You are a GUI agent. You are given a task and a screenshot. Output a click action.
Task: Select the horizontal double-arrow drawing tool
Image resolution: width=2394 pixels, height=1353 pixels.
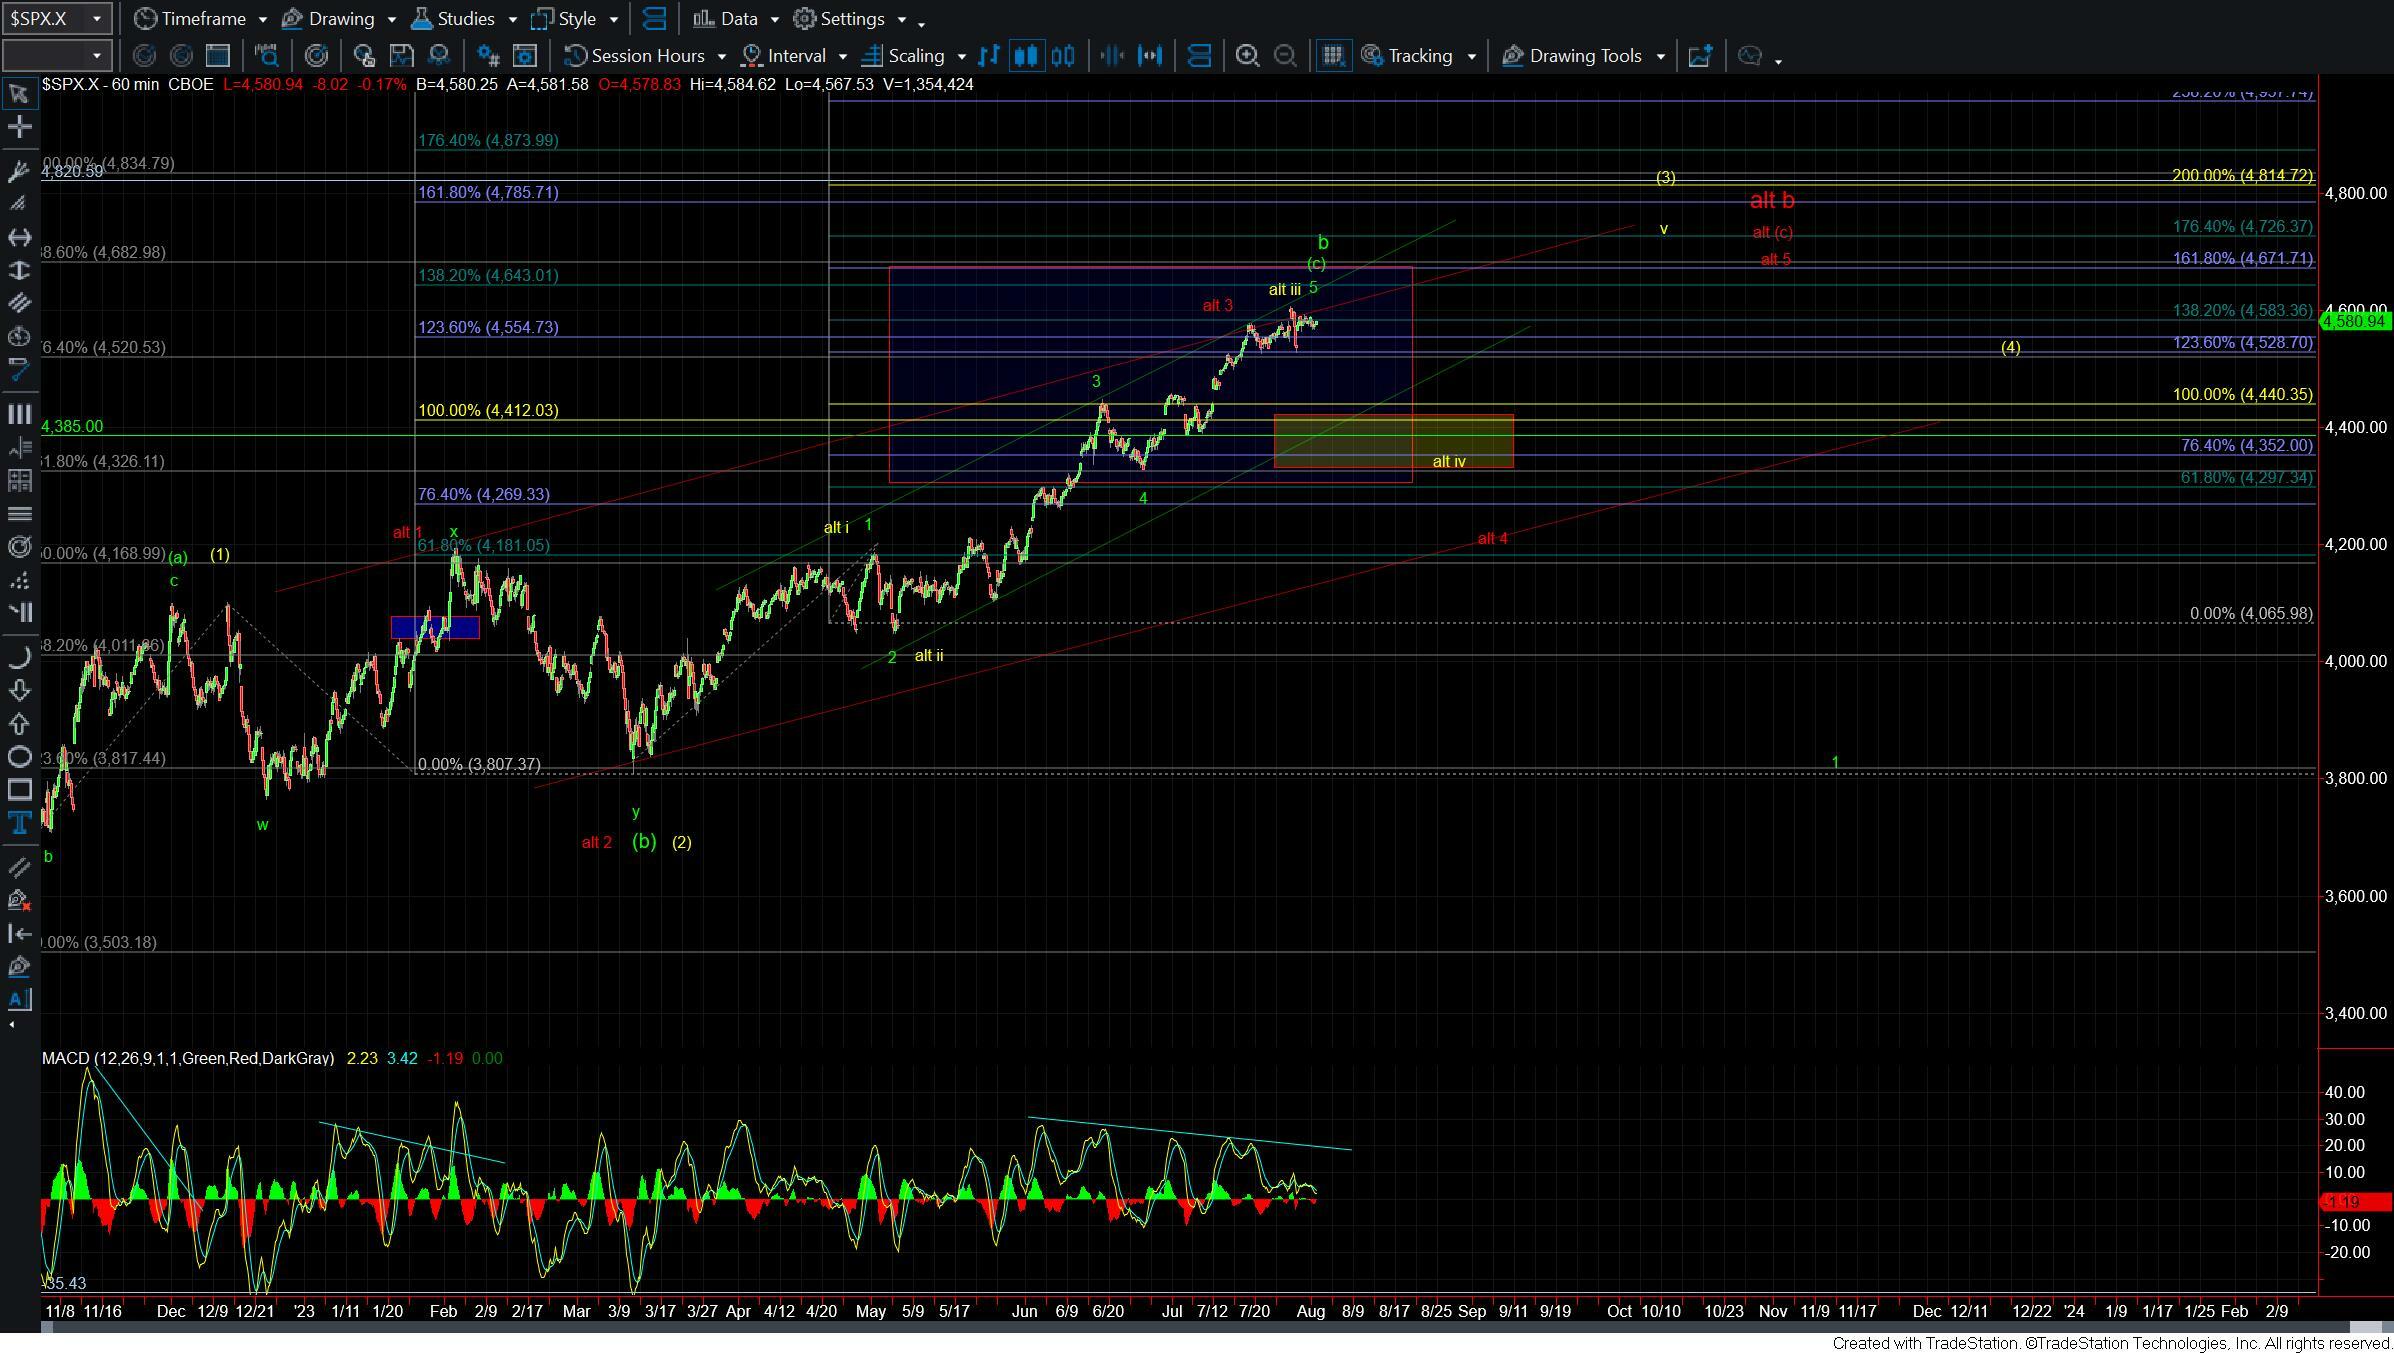point(19,237)
